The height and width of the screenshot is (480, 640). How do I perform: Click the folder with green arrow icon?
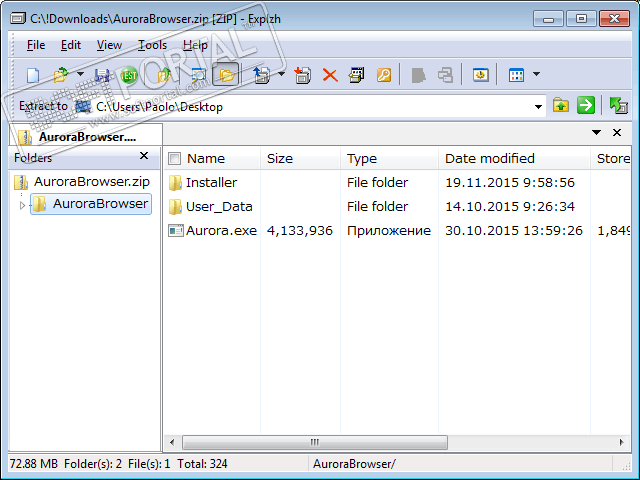coord(164,75)
